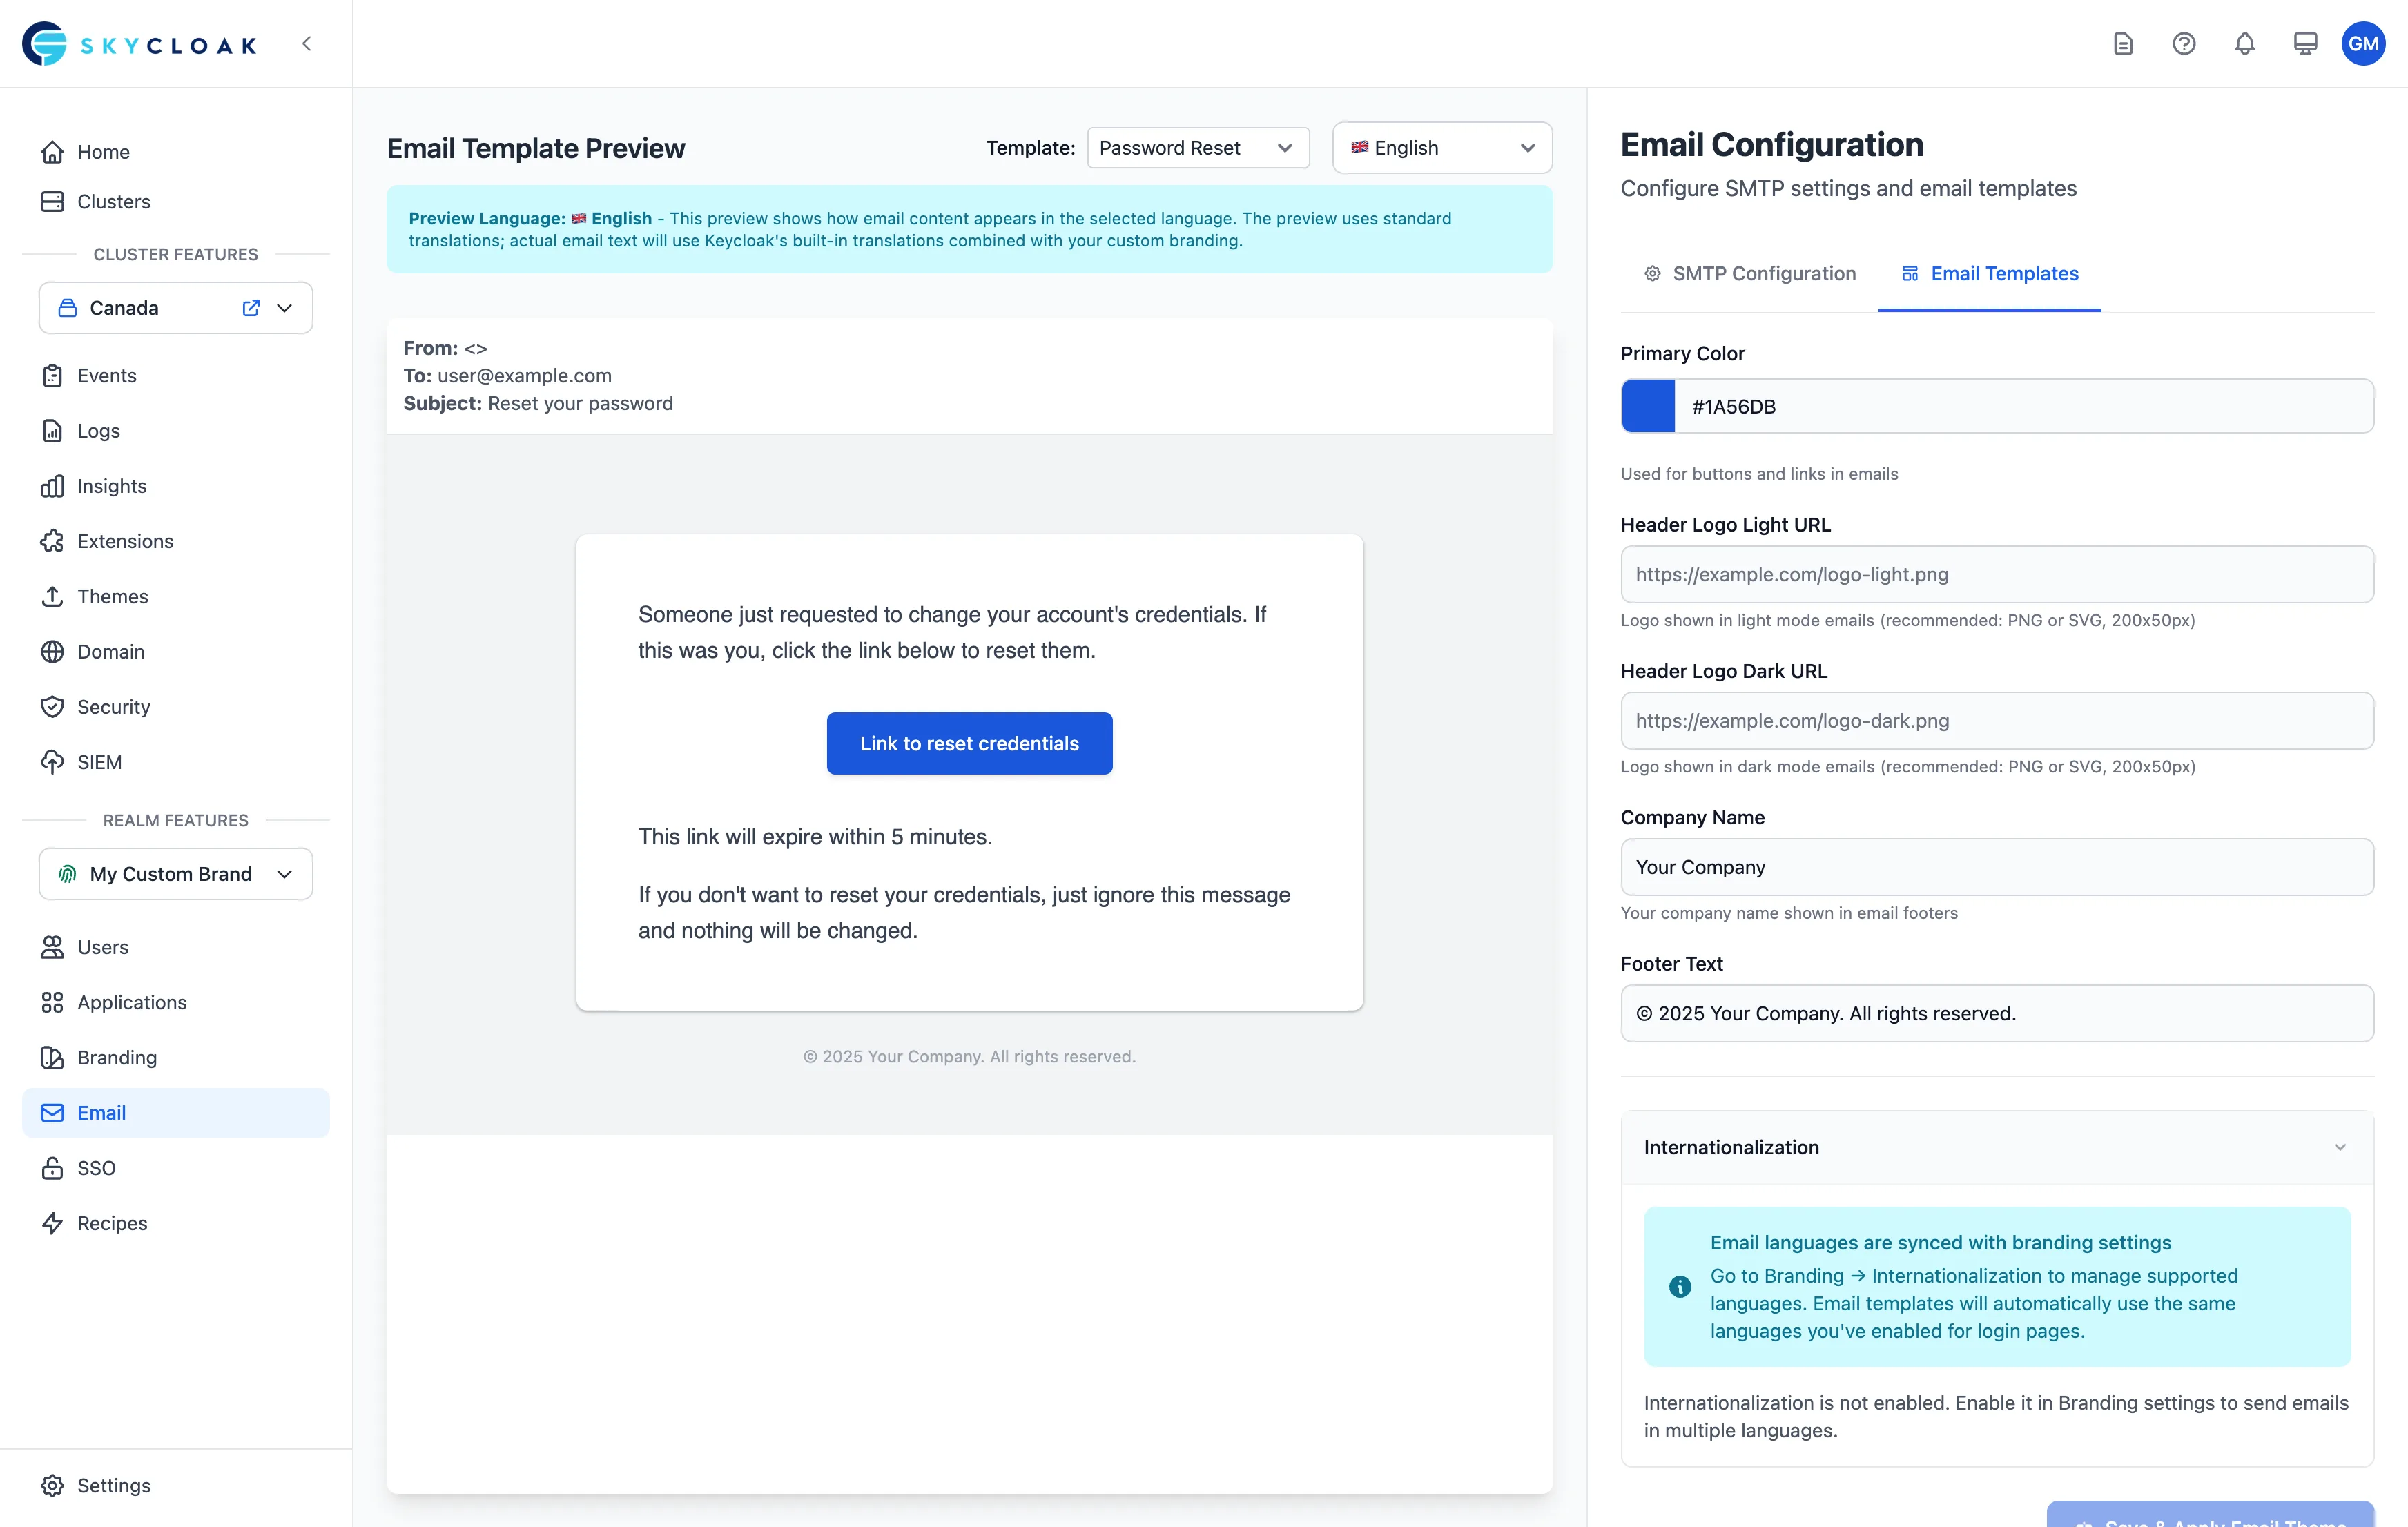Image resolution: width=2408 pixels, height=1527 pixels.
Task: Open Themes from the sidebar
Action: [x=112, y=596]
